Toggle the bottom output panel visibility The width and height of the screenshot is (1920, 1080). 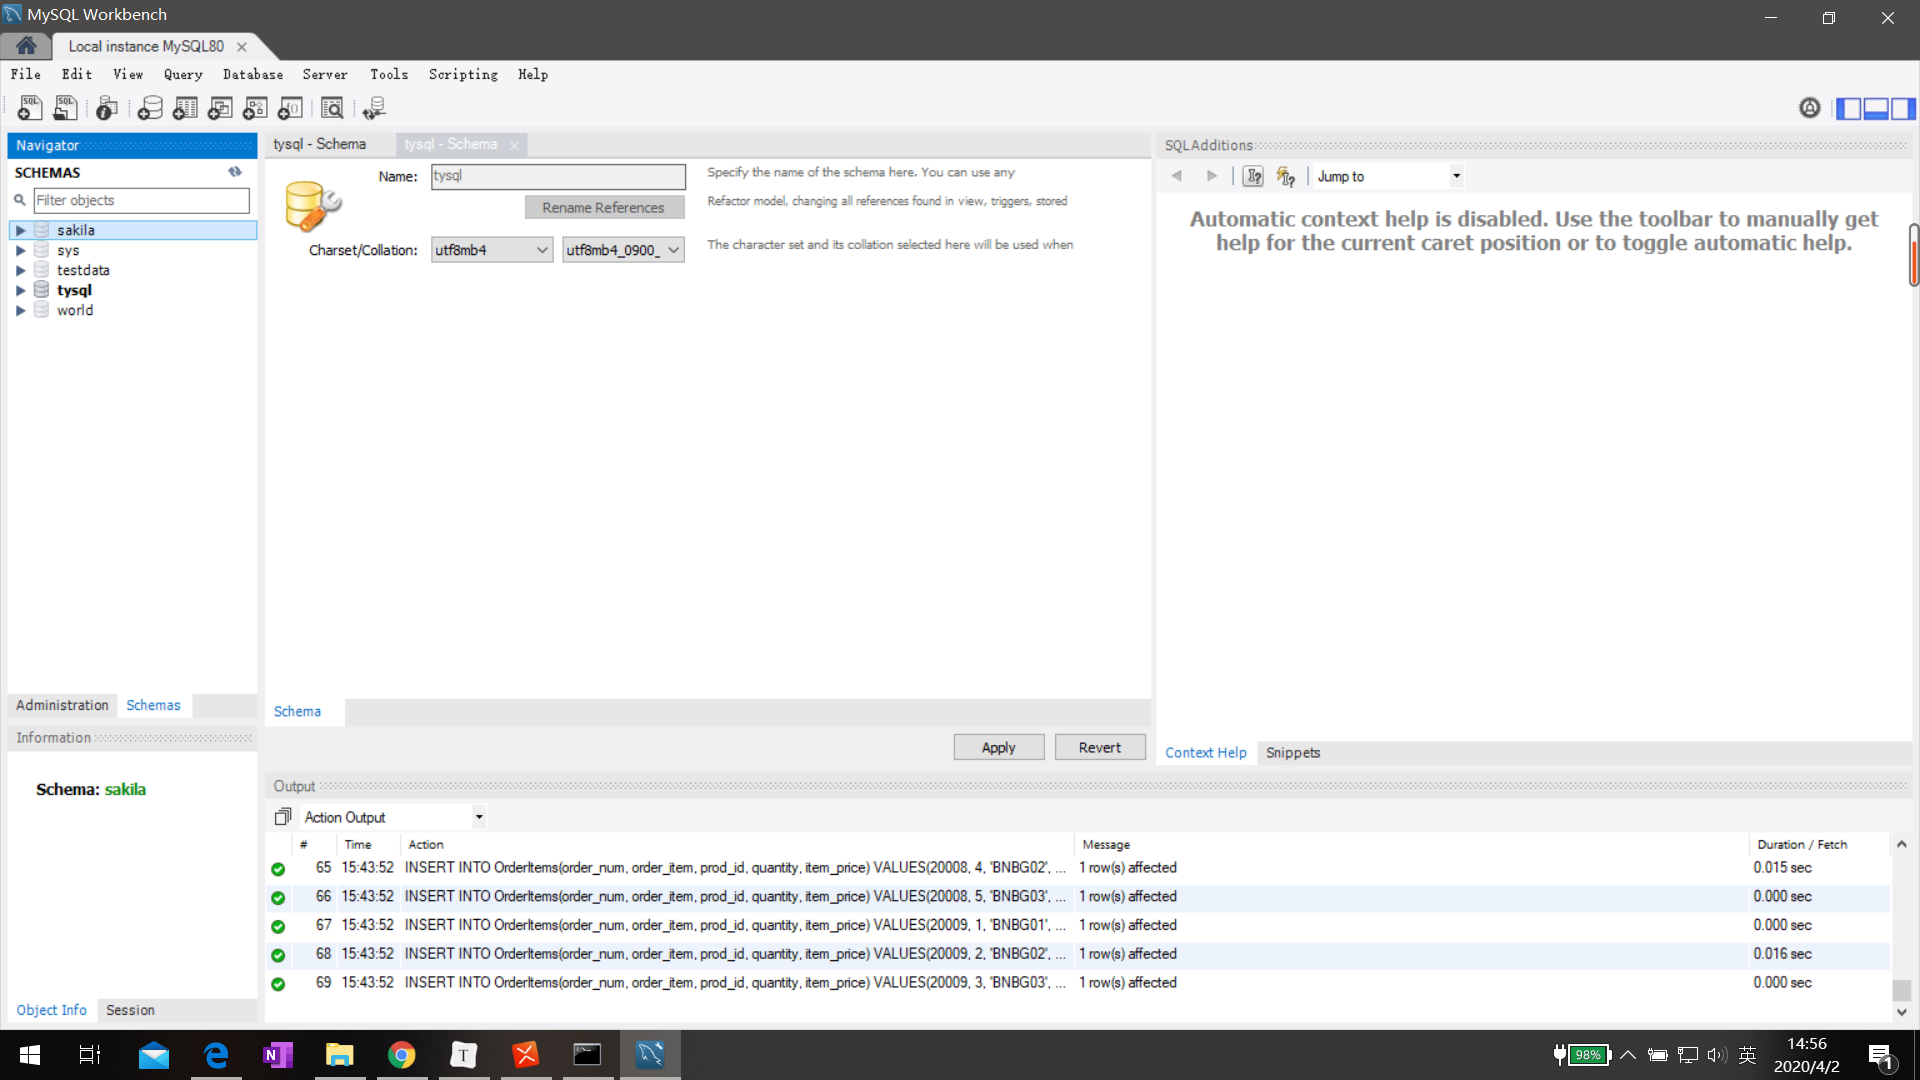pos(1876,108)
